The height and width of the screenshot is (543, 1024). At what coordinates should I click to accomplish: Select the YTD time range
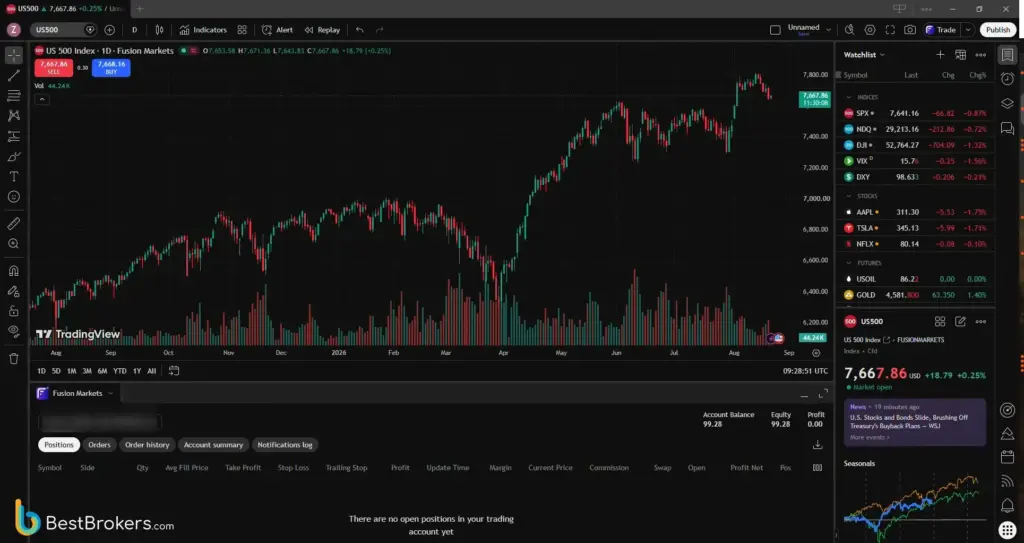(x=120, y=371)
